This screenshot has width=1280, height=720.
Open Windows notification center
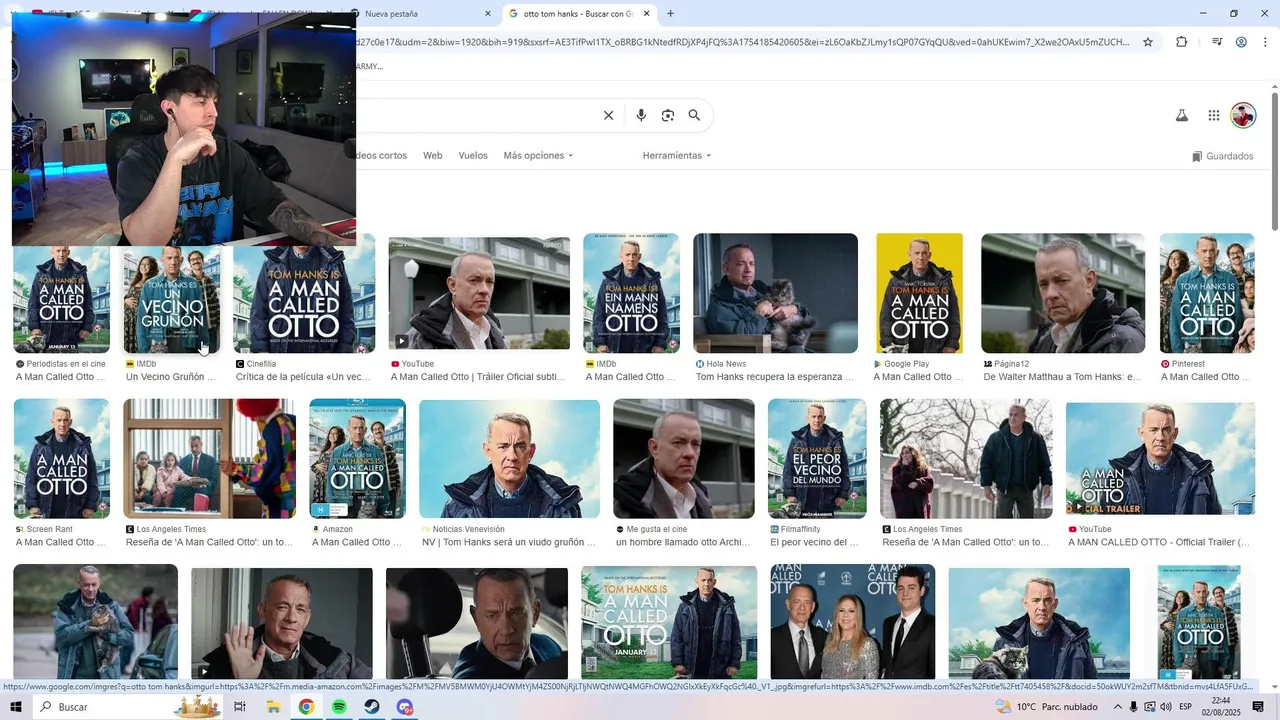(1258, 707)
